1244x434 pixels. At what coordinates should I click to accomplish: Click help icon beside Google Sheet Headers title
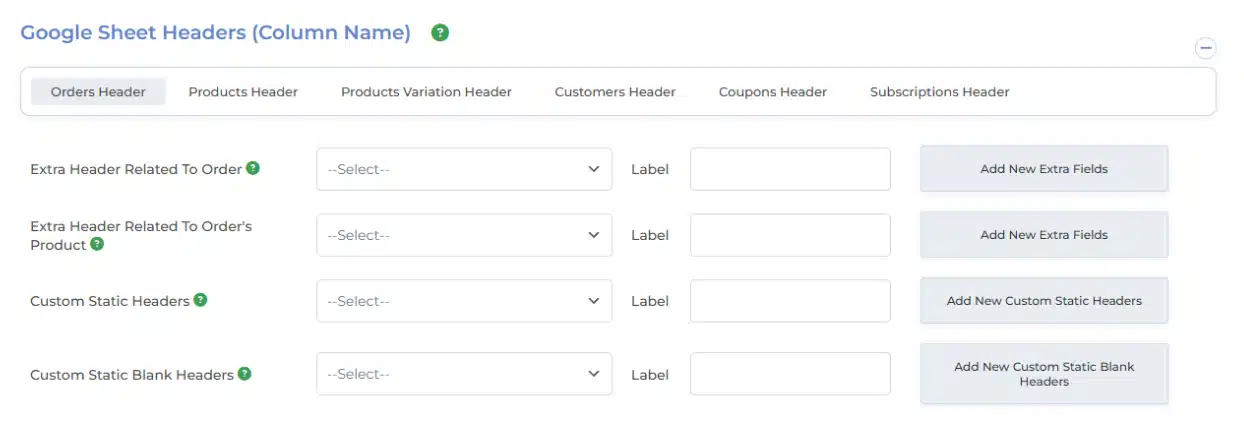[440, 33]
